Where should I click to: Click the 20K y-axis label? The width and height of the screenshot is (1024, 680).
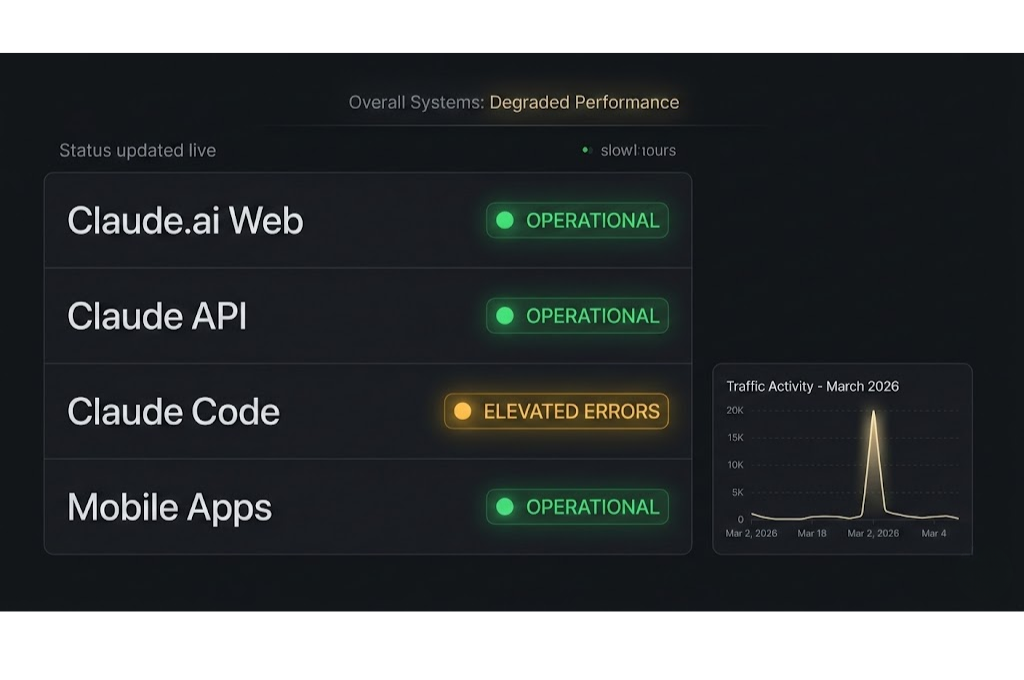(734, 410)
